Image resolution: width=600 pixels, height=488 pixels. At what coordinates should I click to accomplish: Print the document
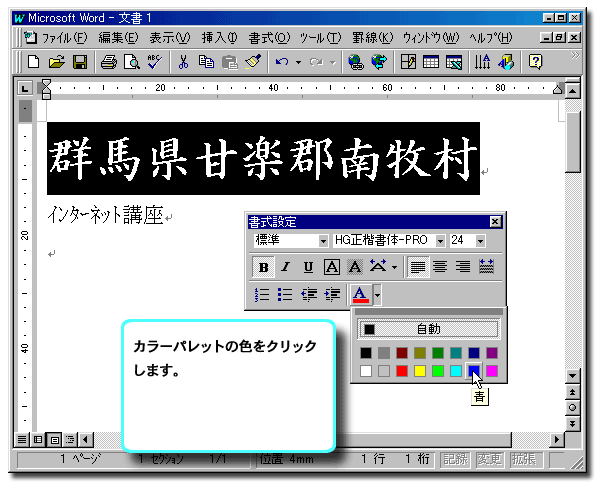(109, 62)
